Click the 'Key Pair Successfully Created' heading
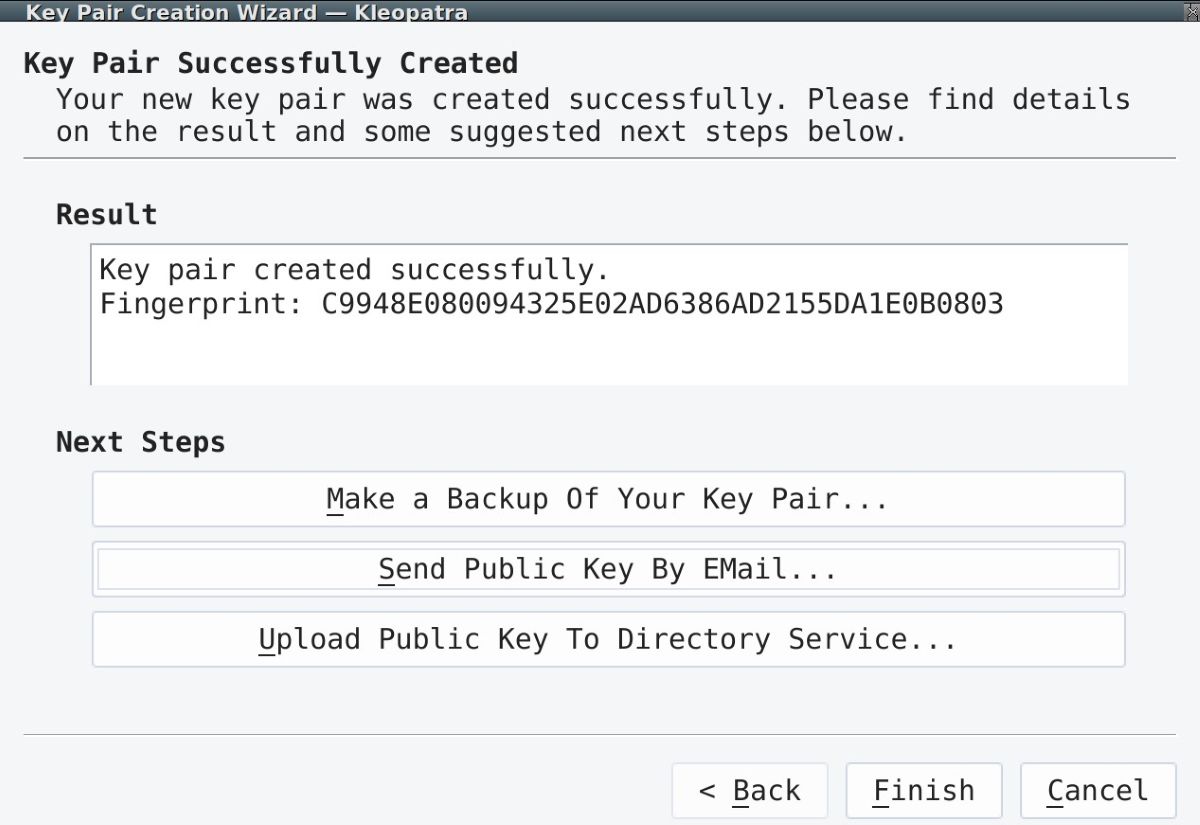Screen dimensions: 1200x825 [270, 64]
